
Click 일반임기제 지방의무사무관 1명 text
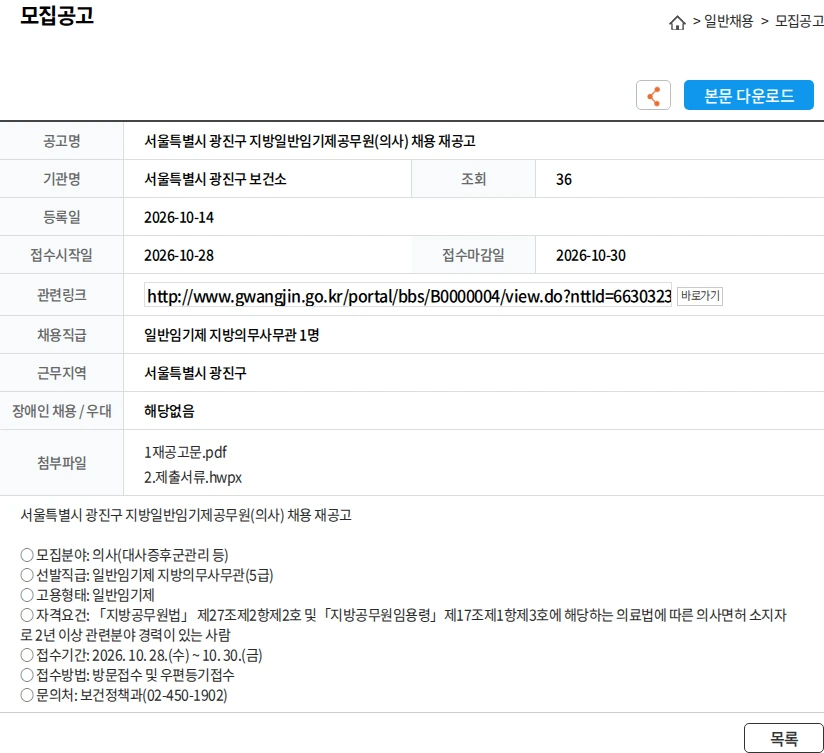231,335
